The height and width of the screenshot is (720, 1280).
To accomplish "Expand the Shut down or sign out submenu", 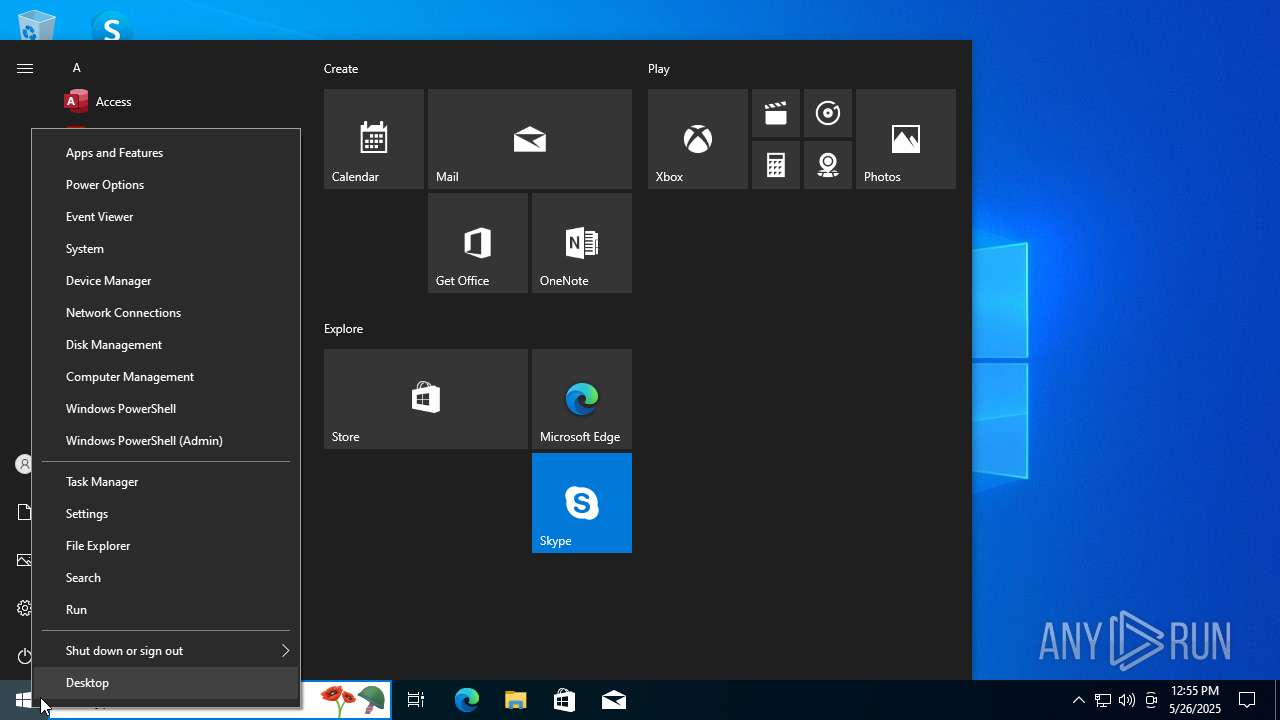I will (166, 651).
